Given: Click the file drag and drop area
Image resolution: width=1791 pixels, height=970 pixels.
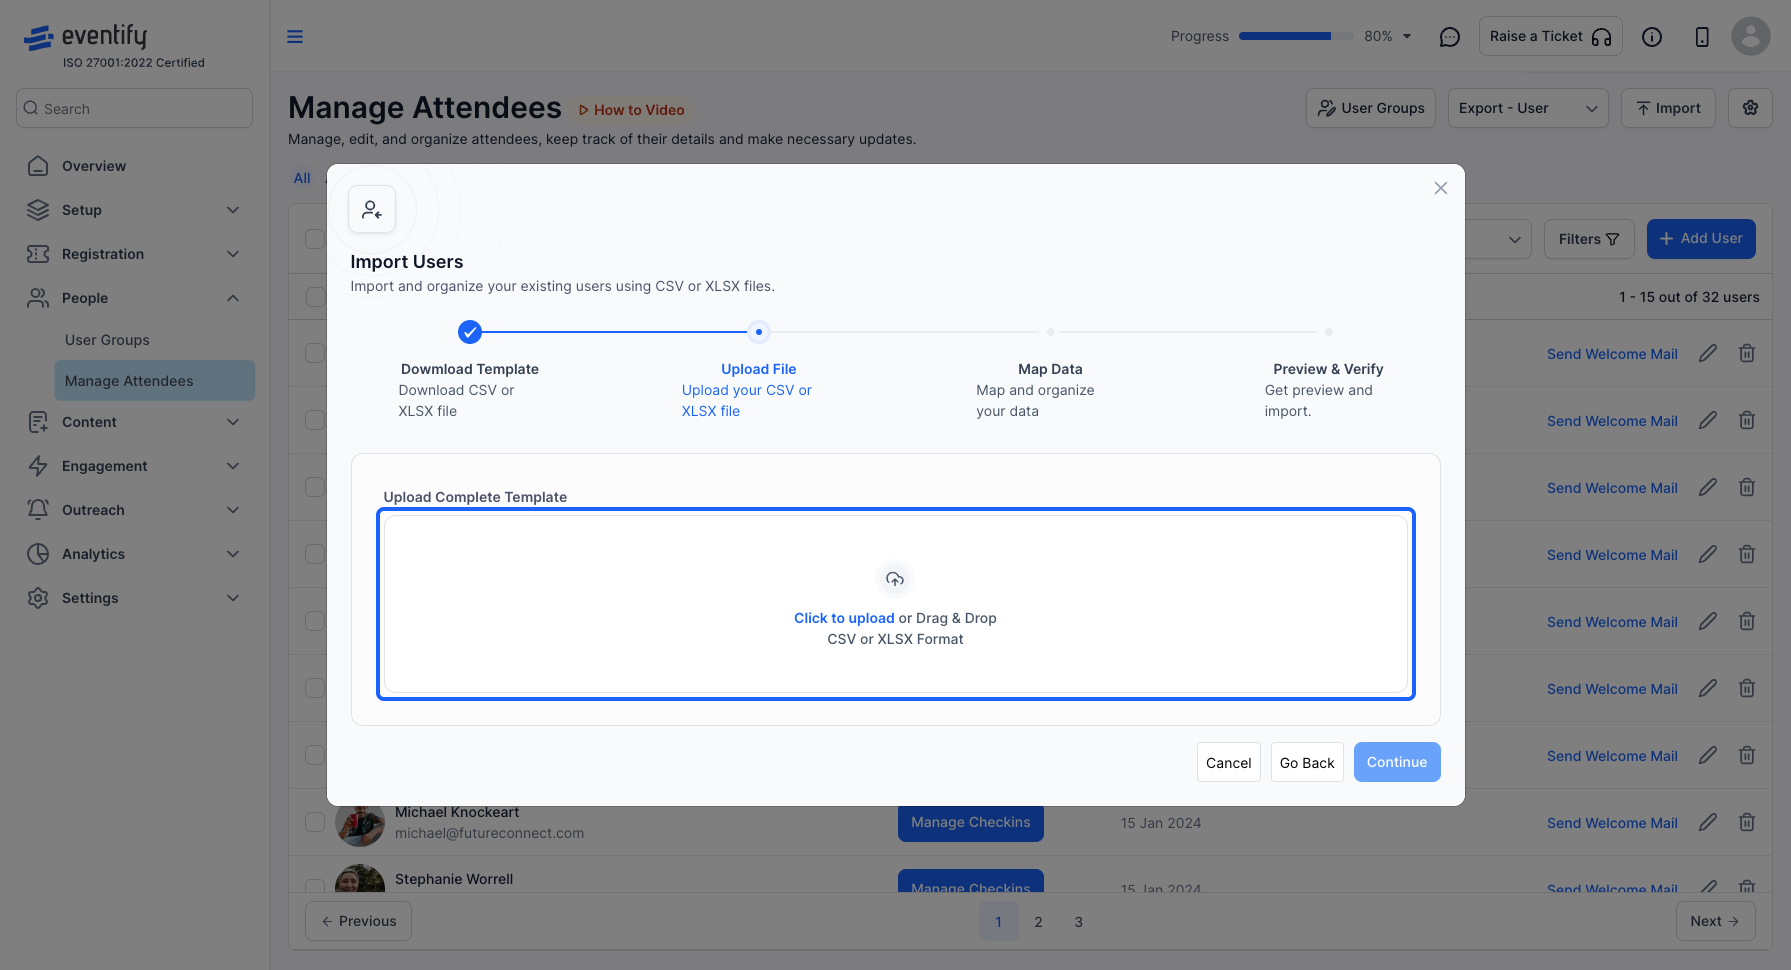Looking at the screenshot, I should point(895,604).
